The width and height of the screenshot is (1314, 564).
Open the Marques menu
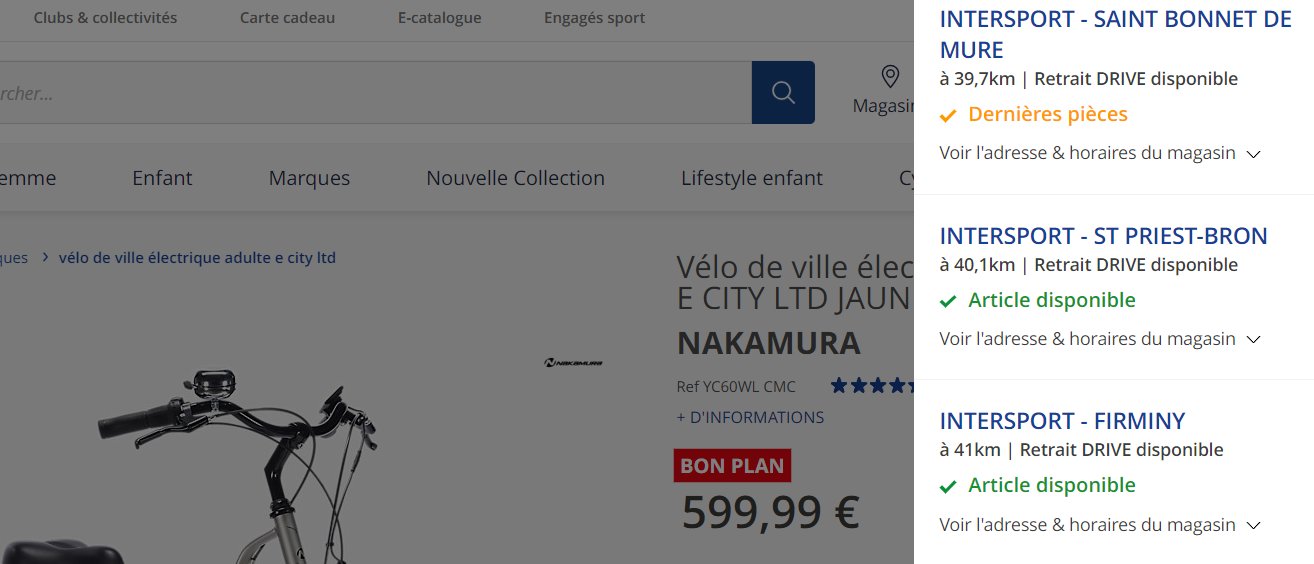[x=309, y=178]
